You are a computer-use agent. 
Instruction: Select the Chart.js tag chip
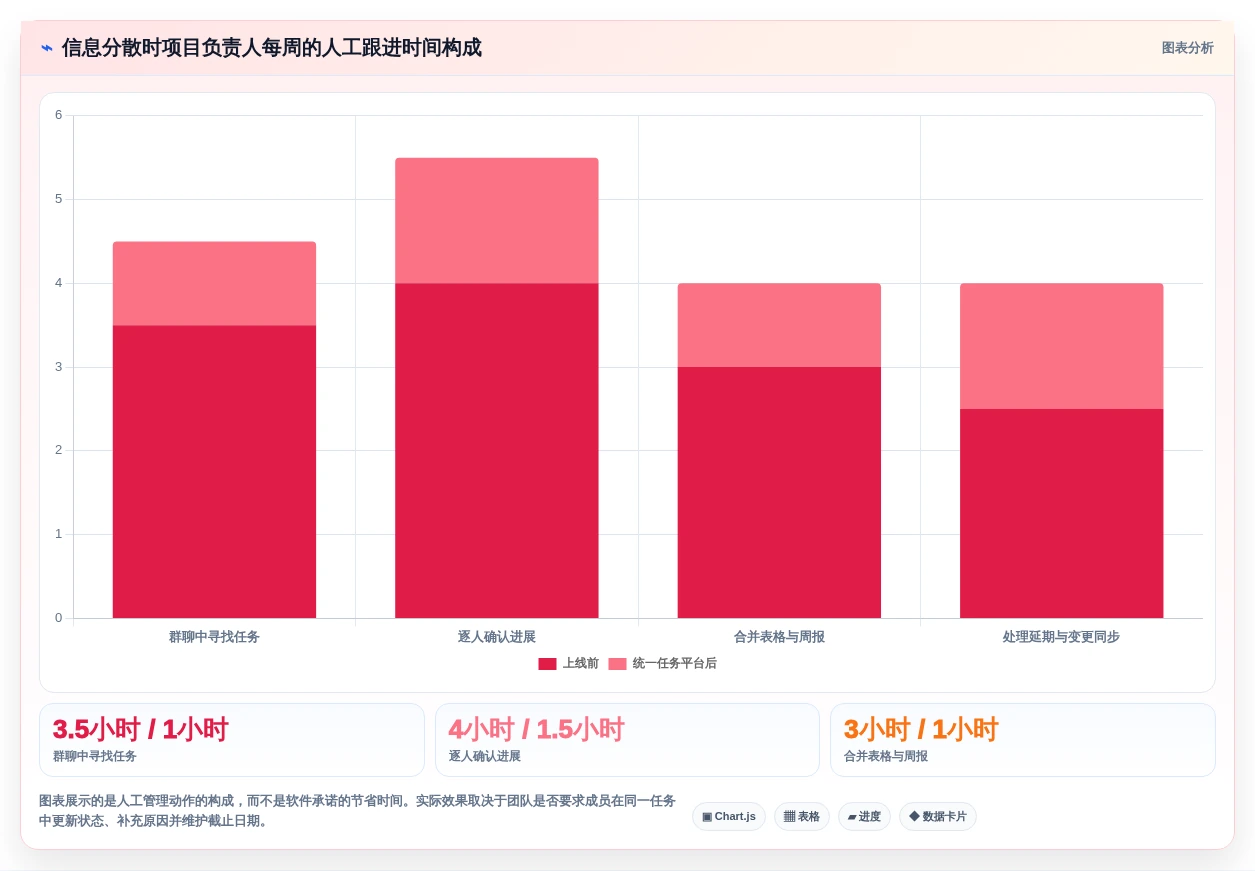729,816
